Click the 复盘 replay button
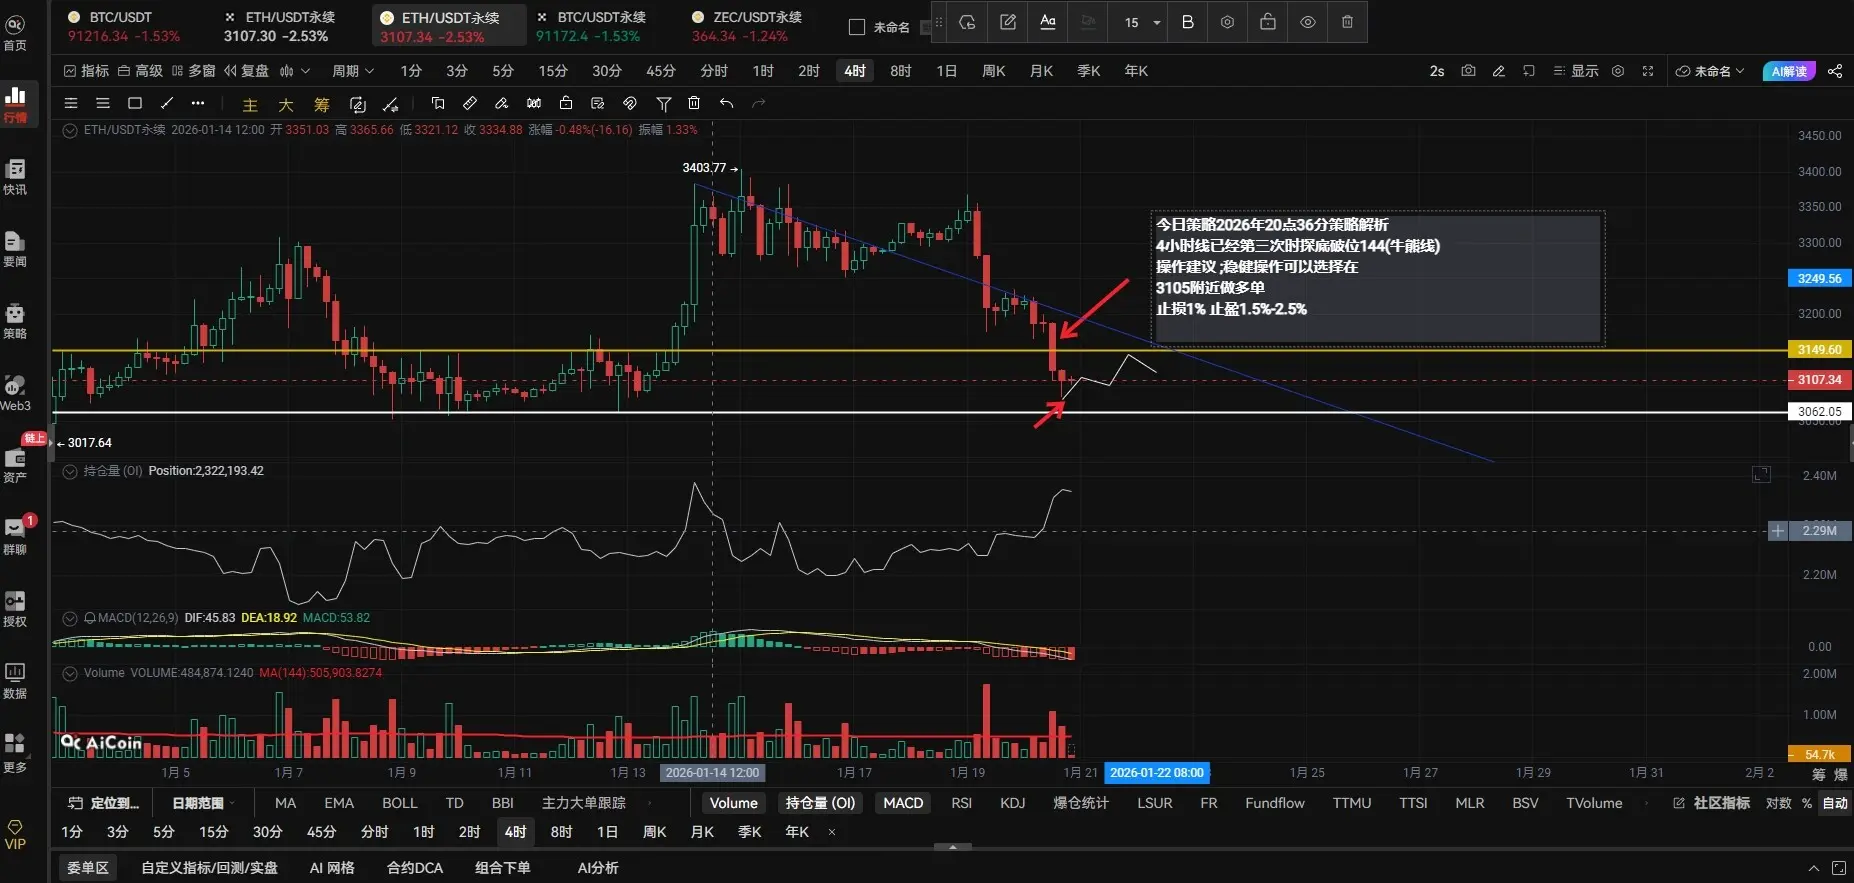The width and height of the screenshot is (1854, 883). [x=247, y=71]
